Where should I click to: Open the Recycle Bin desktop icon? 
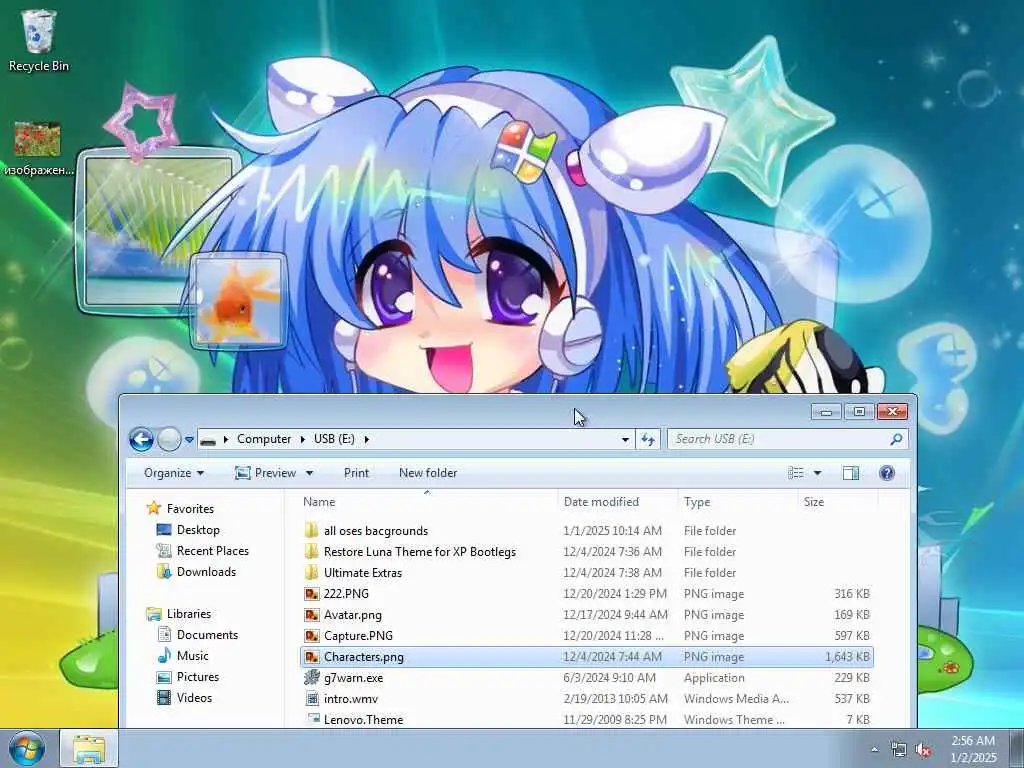coord(39,40)
